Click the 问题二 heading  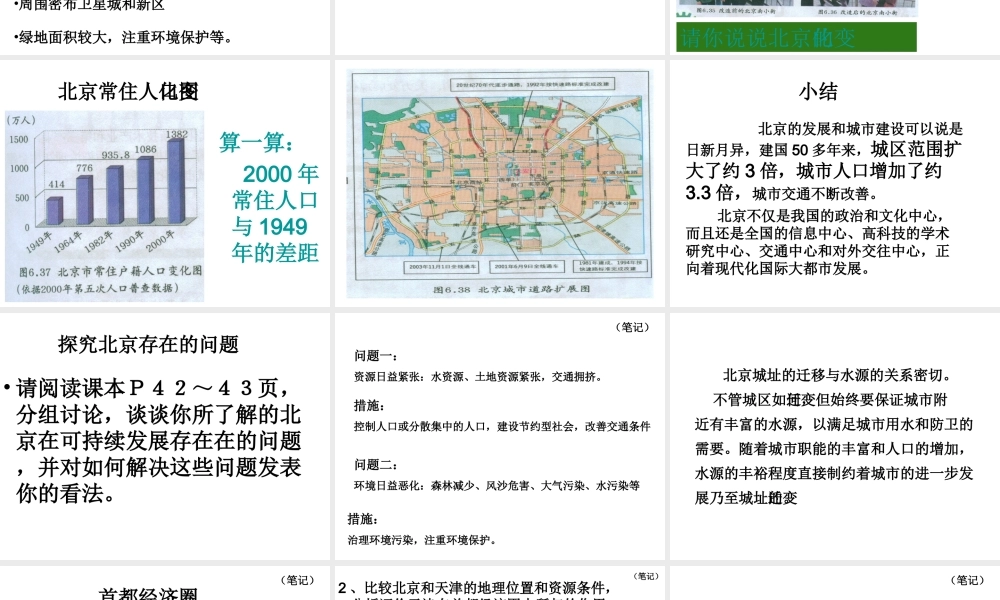[377, 465]
